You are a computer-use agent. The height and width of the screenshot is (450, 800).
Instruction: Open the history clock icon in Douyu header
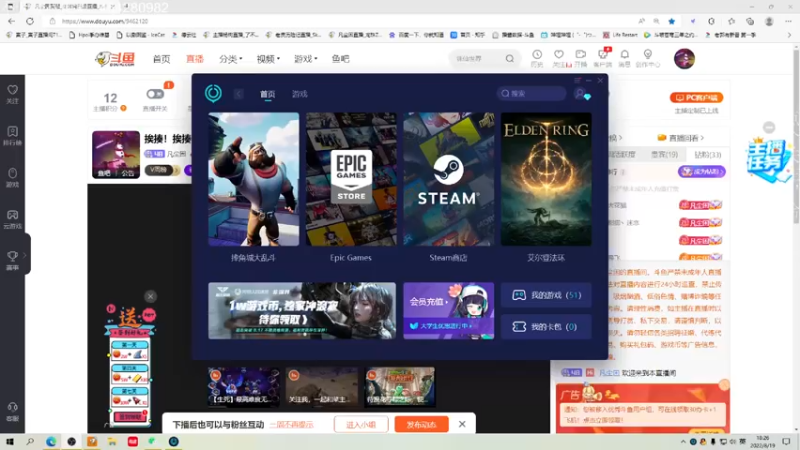(537, 55)
